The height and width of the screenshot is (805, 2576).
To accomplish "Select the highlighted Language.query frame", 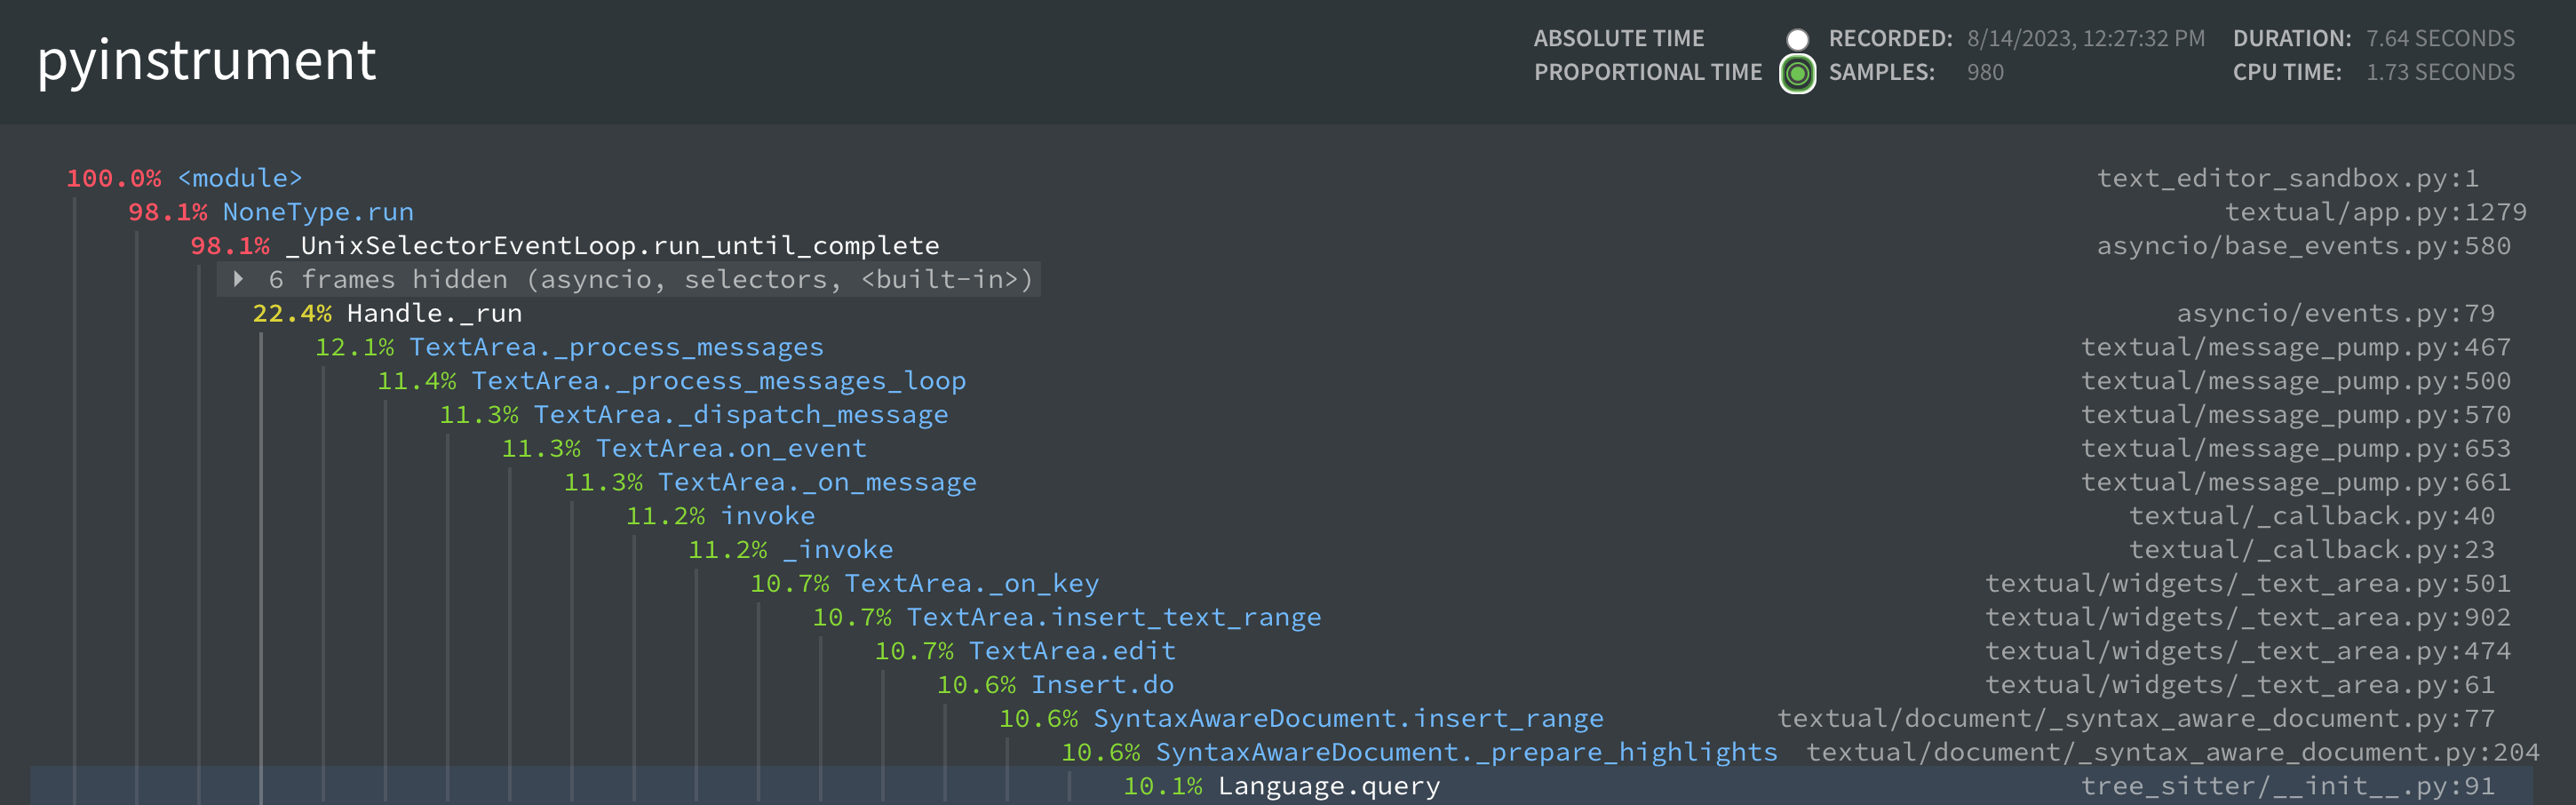I will pyautogui.click(x=1329, y=786).
